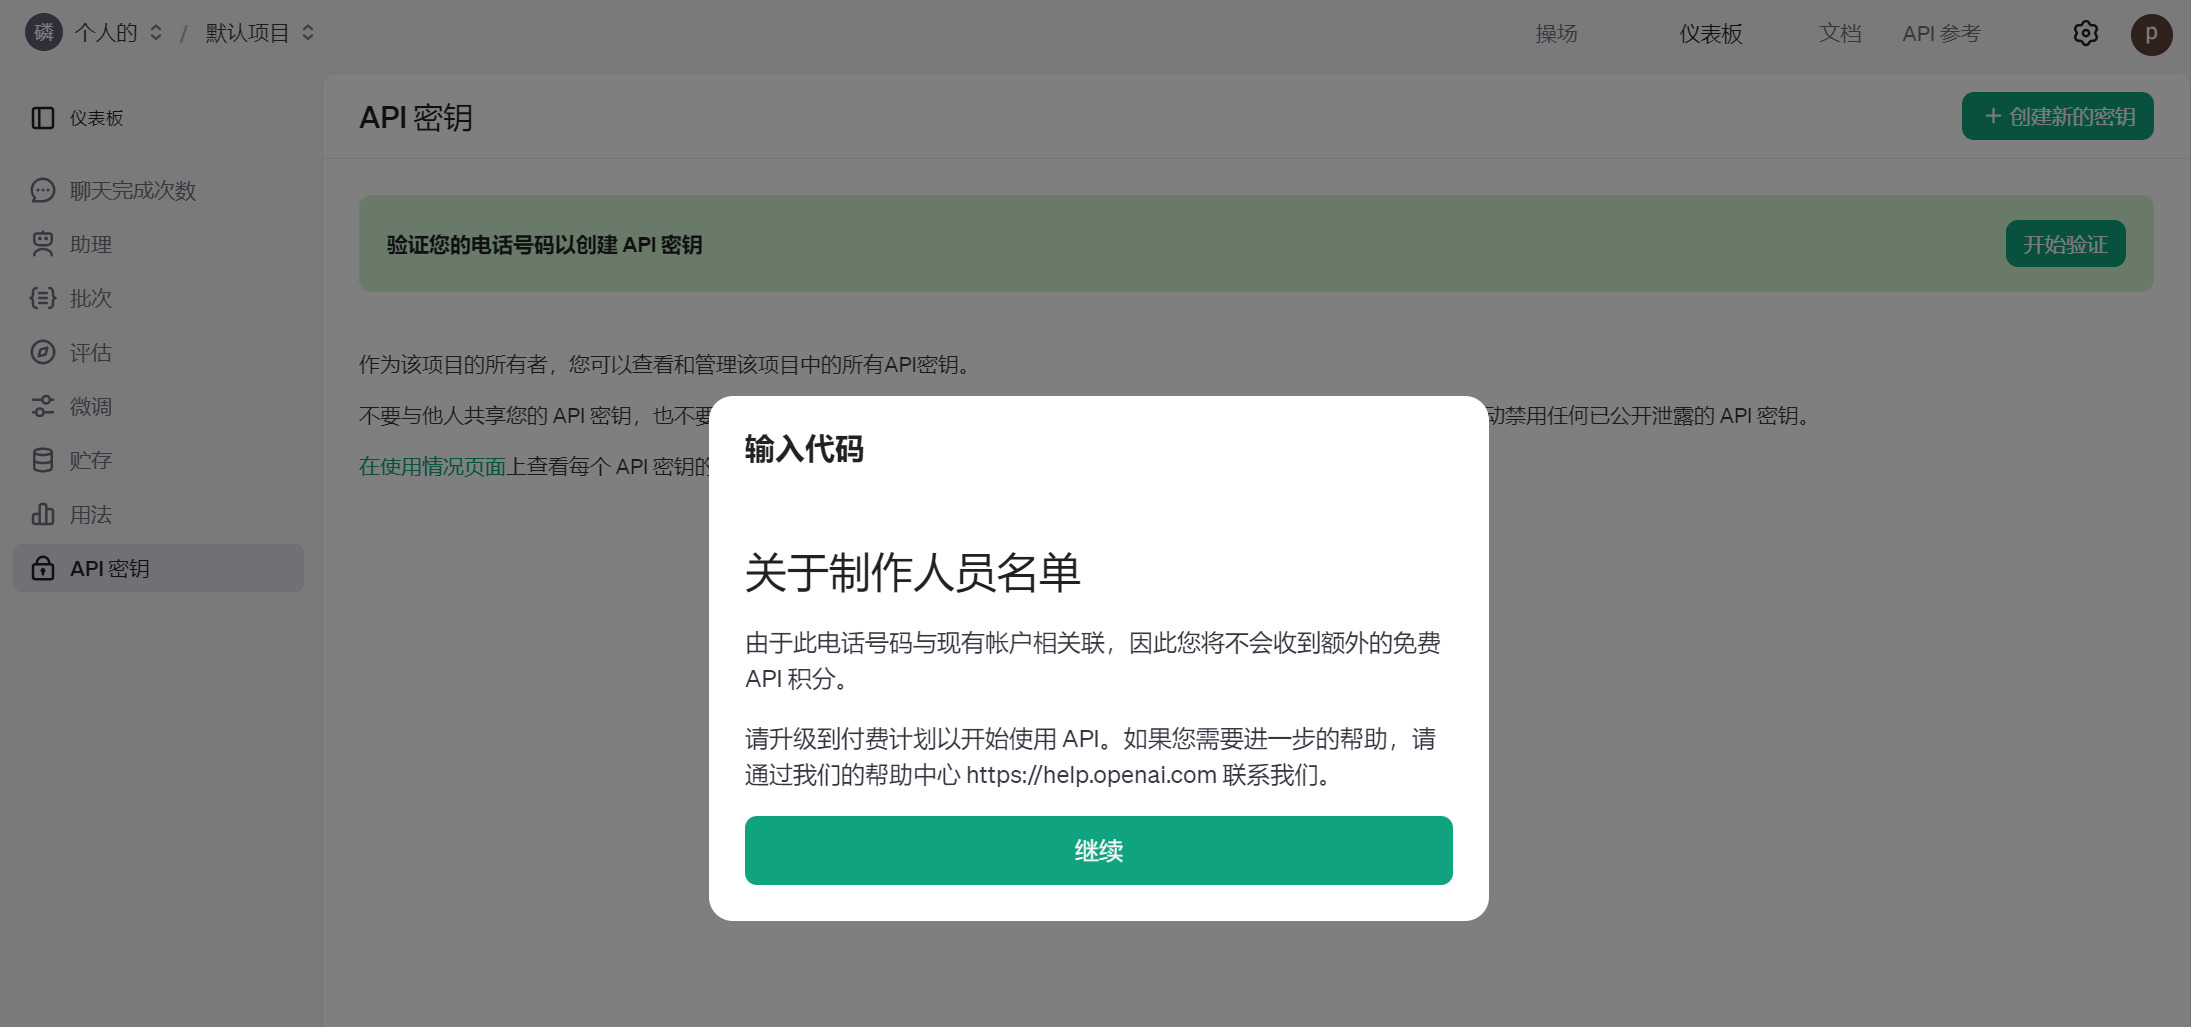
Task: Click the 微调 sliders icon
Action: point(43,406)
